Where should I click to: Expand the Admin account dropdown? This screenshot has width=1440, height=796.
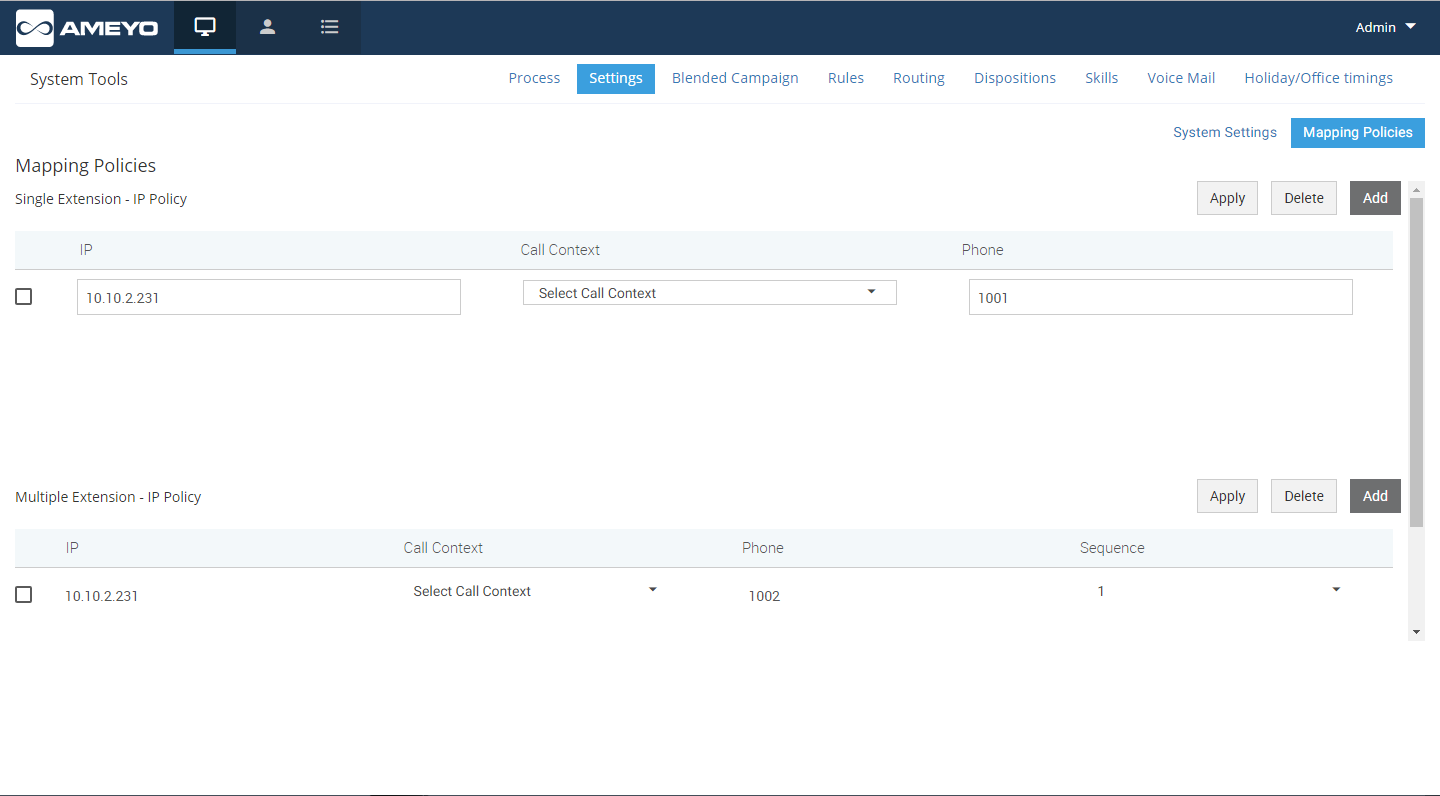click(x=1385, y=27)
